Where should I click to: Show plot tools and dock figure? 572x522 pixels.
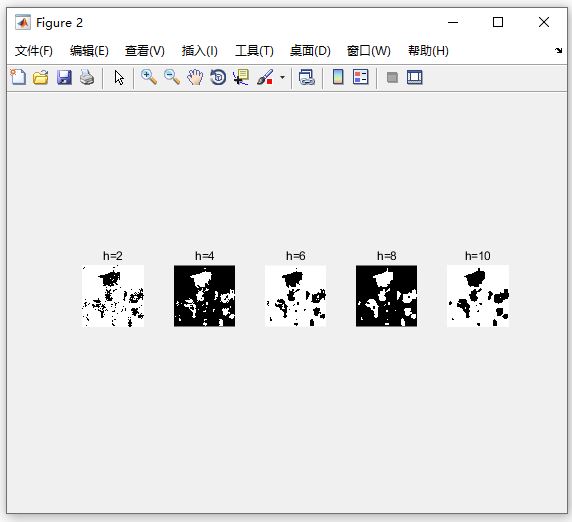point(415,77)
